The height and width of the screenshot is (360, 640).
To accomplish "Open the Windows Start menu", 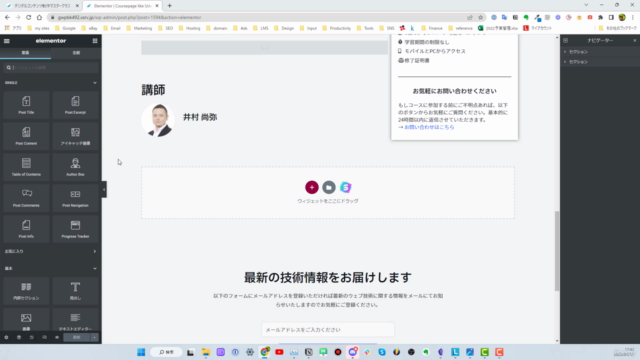I will click(141, 352).
